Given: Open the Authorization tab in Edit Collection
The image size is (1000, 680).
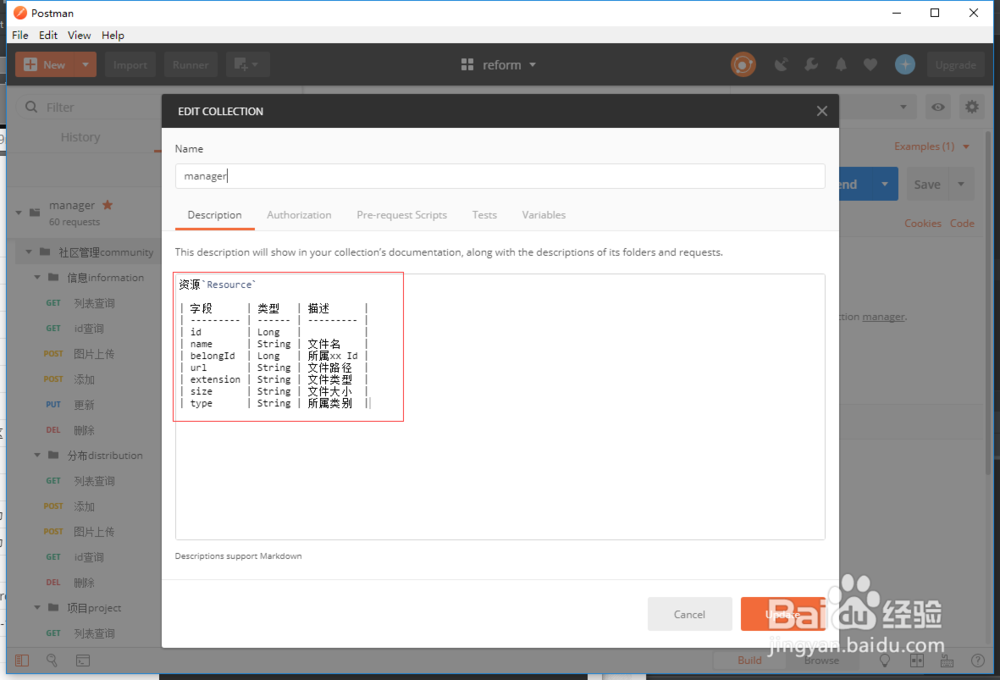Looking at the screenshot, I should [299, 215].
